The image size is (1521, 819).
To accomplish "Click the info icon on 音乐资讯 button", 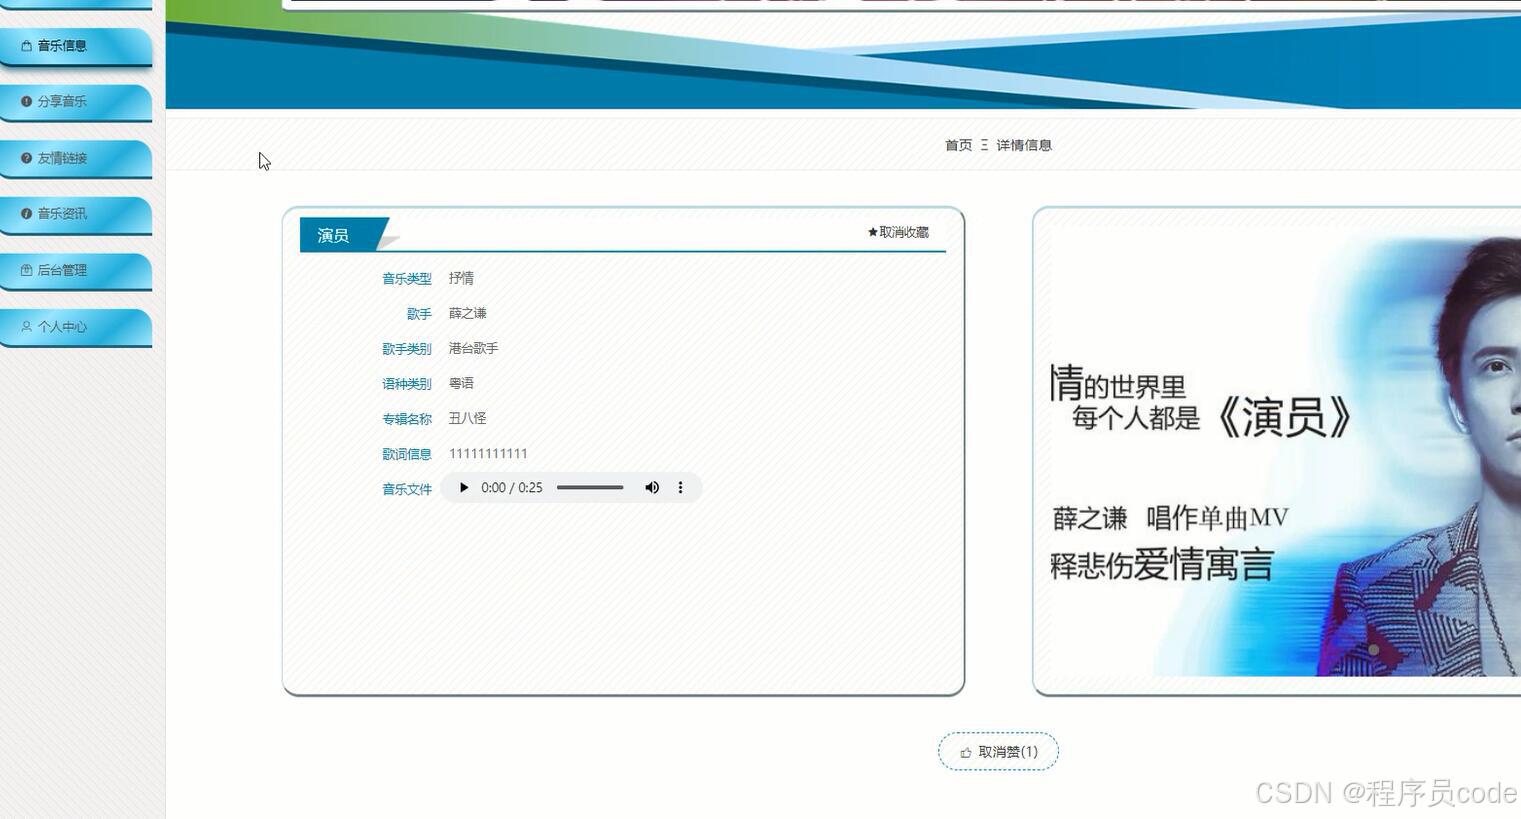I will tap(24, 213).
